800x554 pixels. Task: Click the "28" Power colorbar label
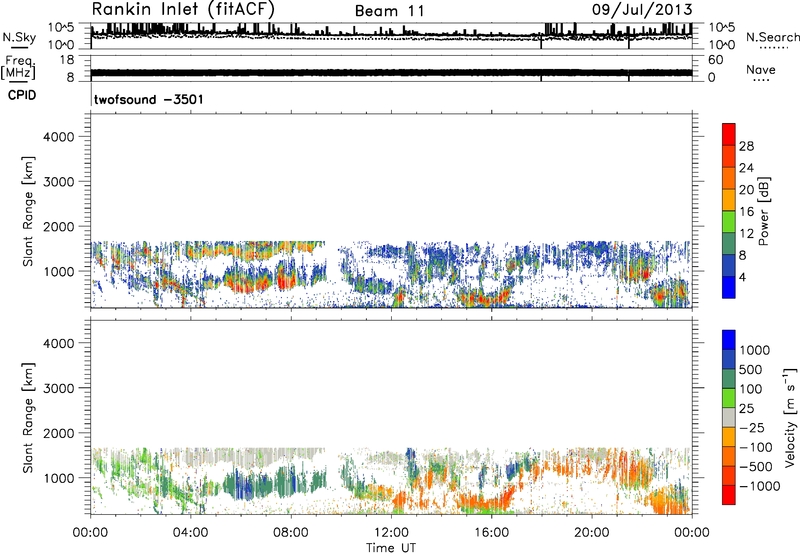746,146
